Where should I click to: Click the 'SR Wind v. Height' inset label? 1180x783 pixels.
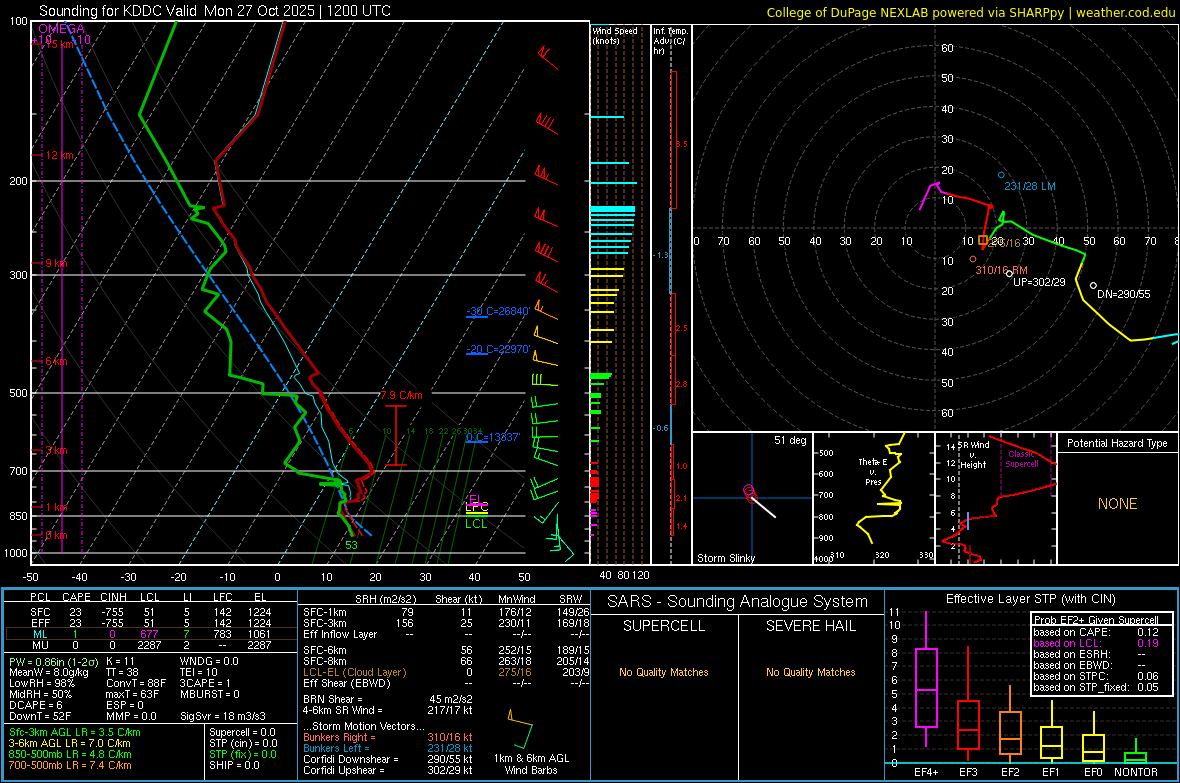pos(974,455)
